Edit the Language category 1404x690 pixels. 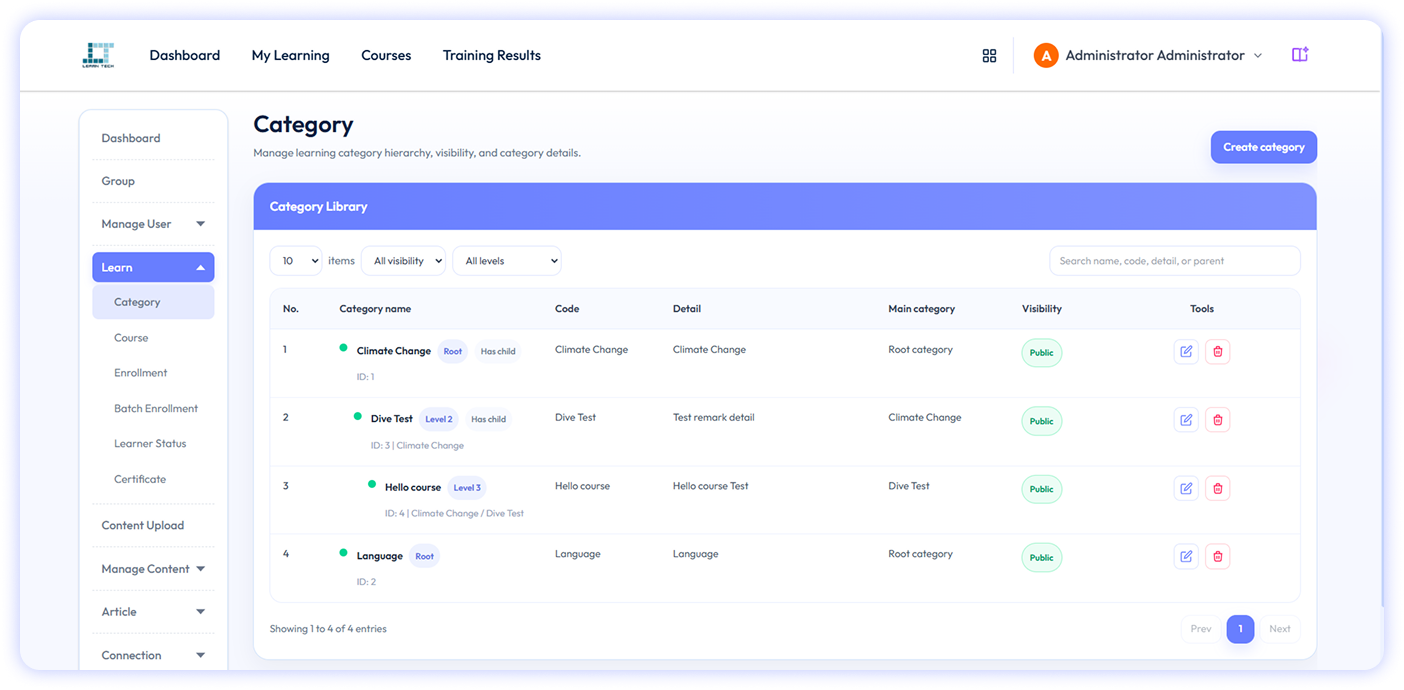(x=1186, y=556)
